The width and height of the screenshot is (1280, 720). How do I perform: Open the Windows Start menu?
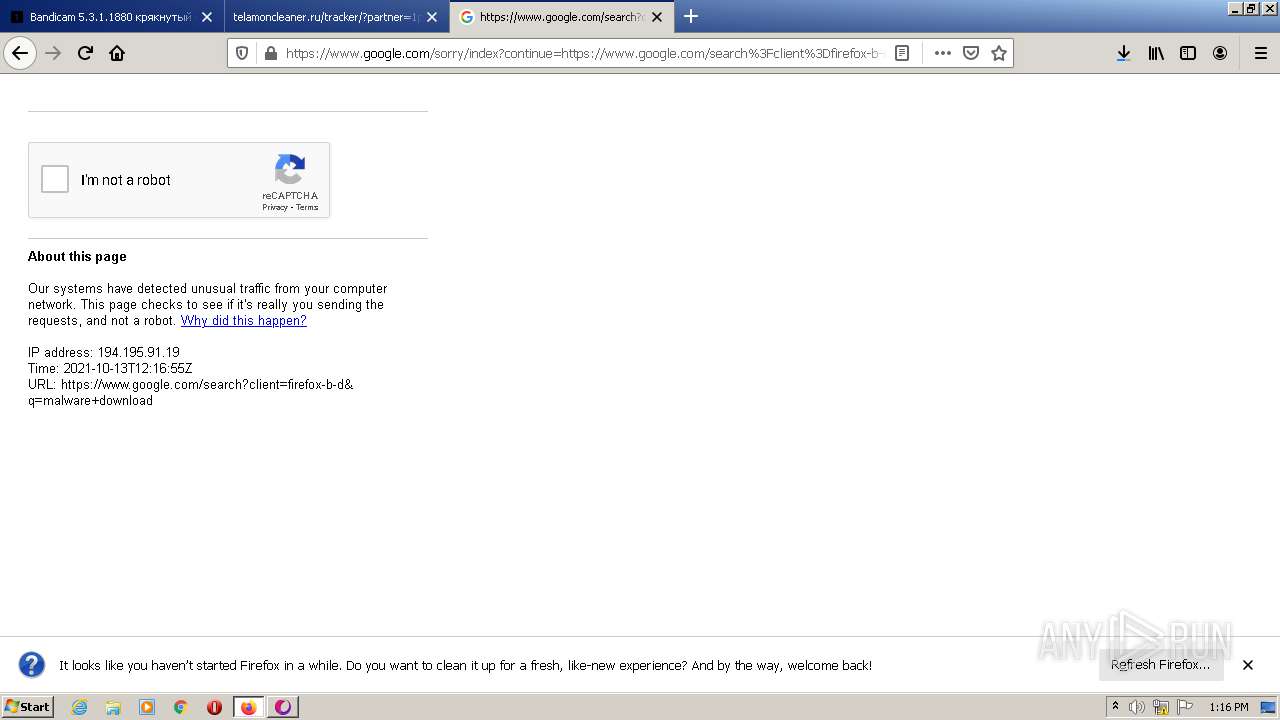[x=27, y=707]
